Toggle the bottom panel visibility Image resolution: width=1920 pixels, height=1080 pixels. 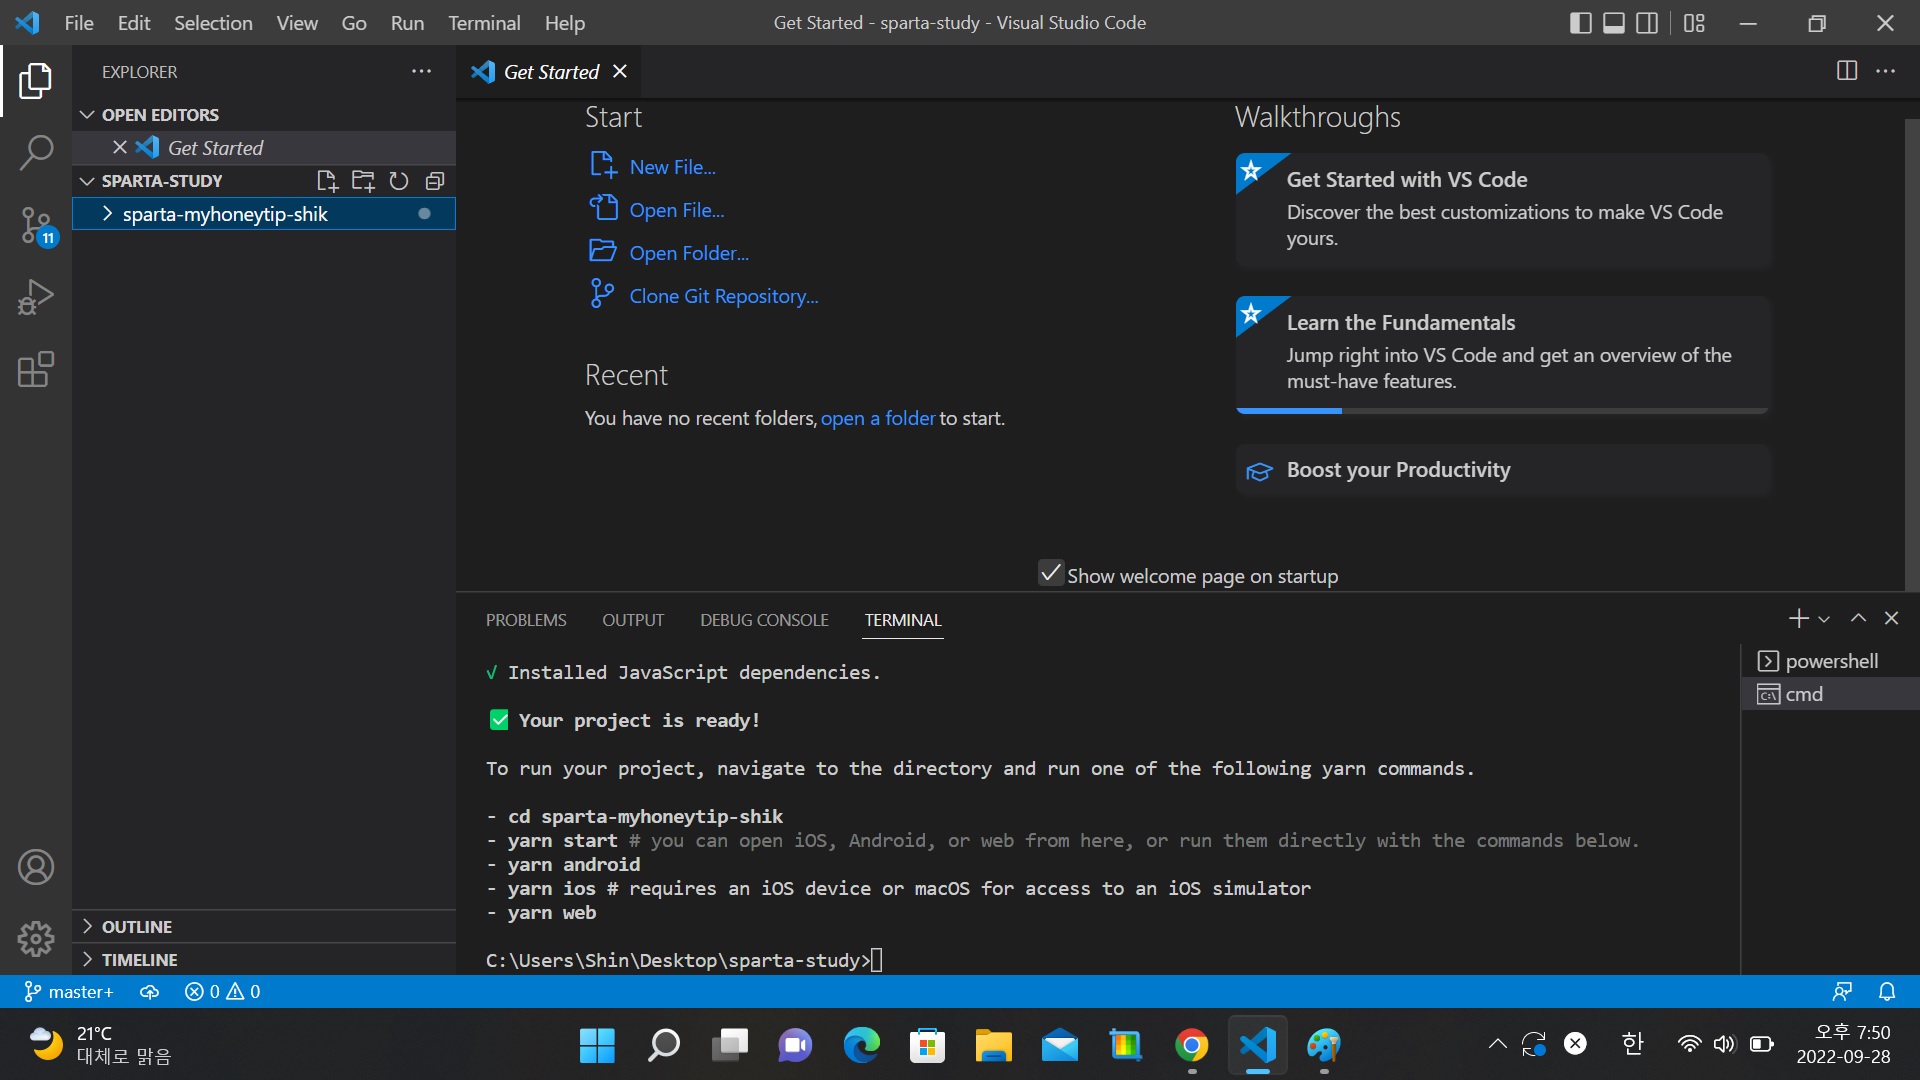tap(1614, 22)
